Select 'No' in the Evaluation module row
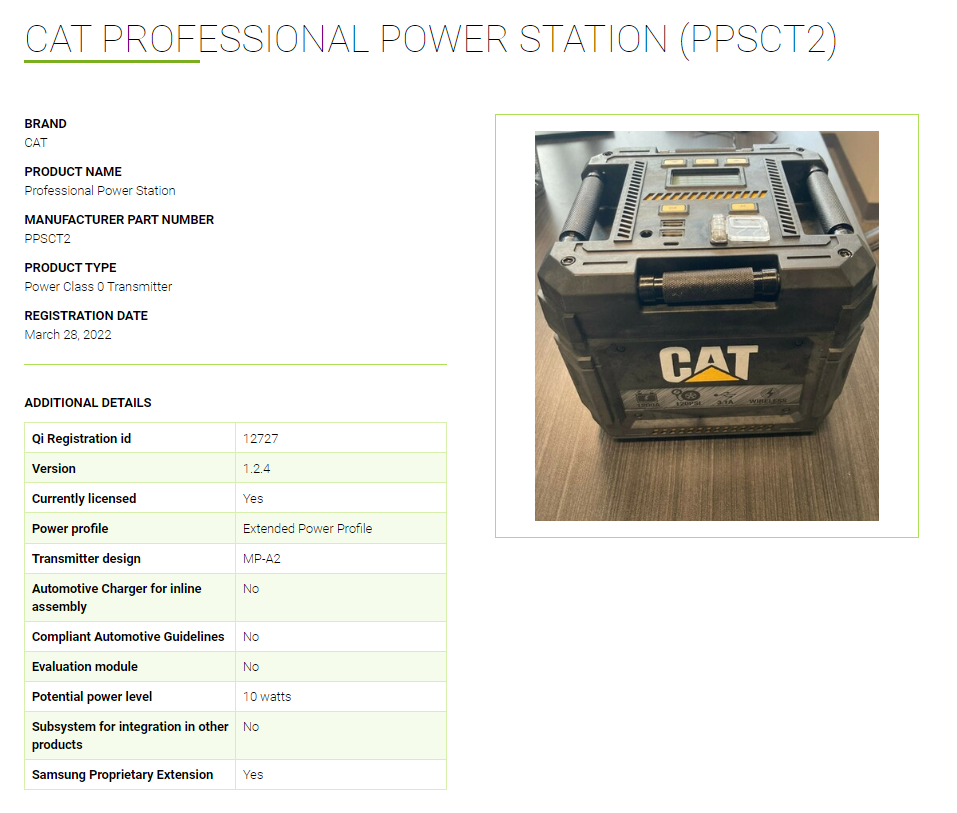Viewport: 957px width, 813px height. click(251, 667)
